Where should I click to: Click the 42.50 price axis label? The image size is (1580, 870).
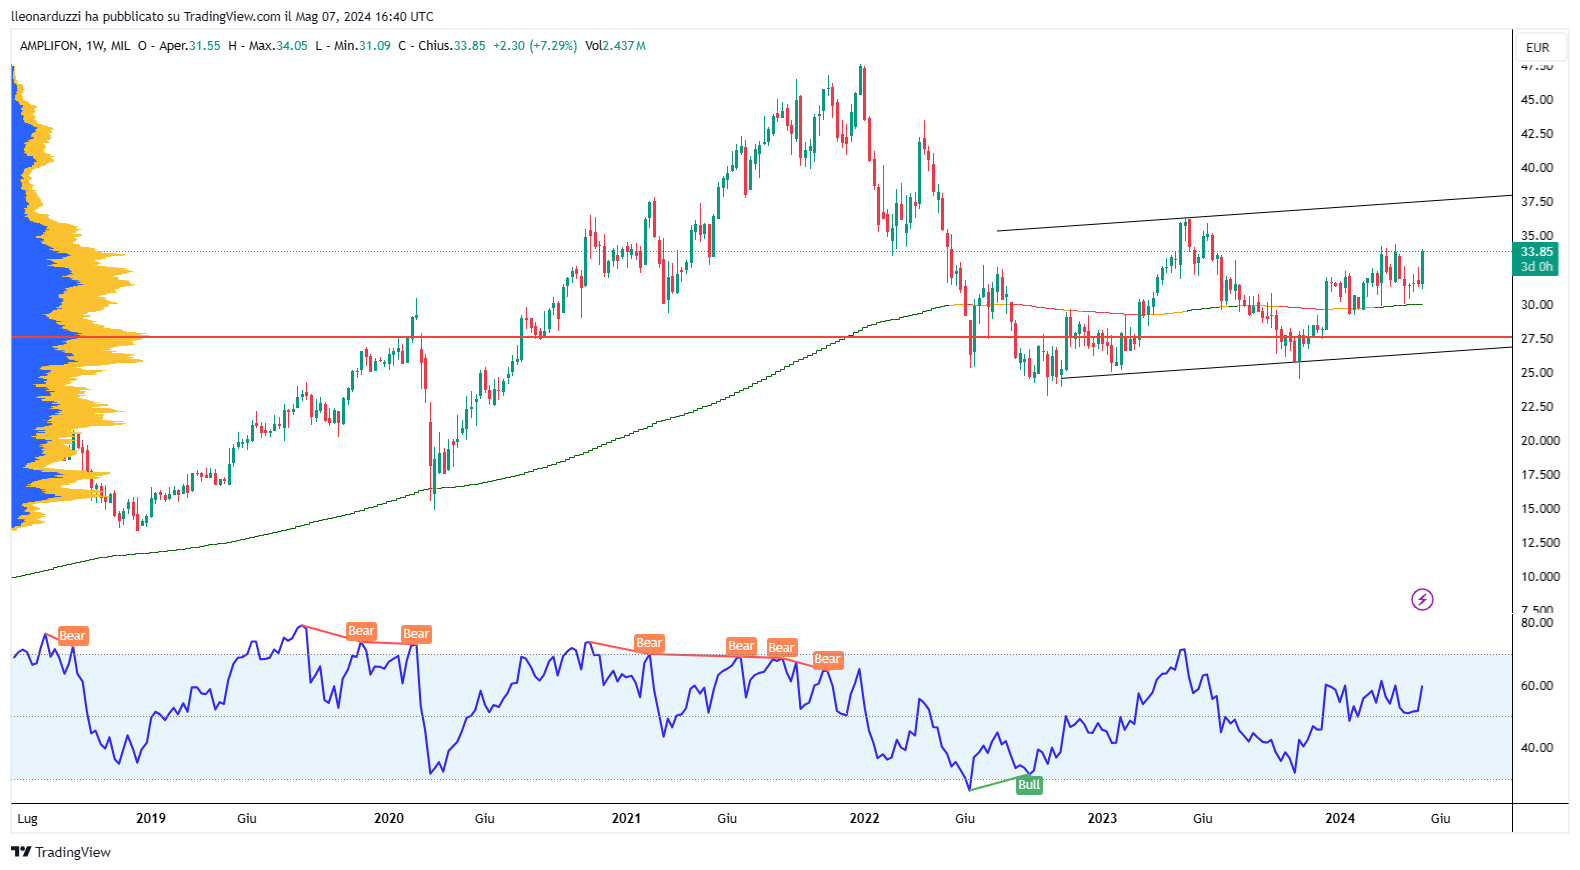click(x=1537, y=134)
